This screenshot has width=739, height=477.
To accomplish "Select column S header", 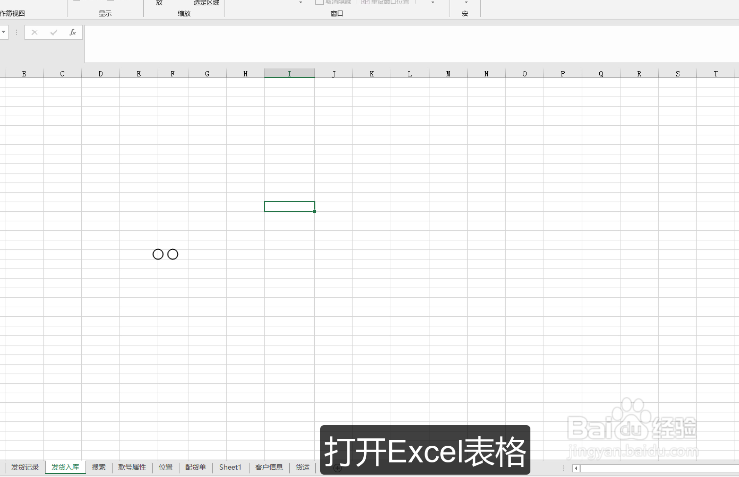I will tap(678, 74).
